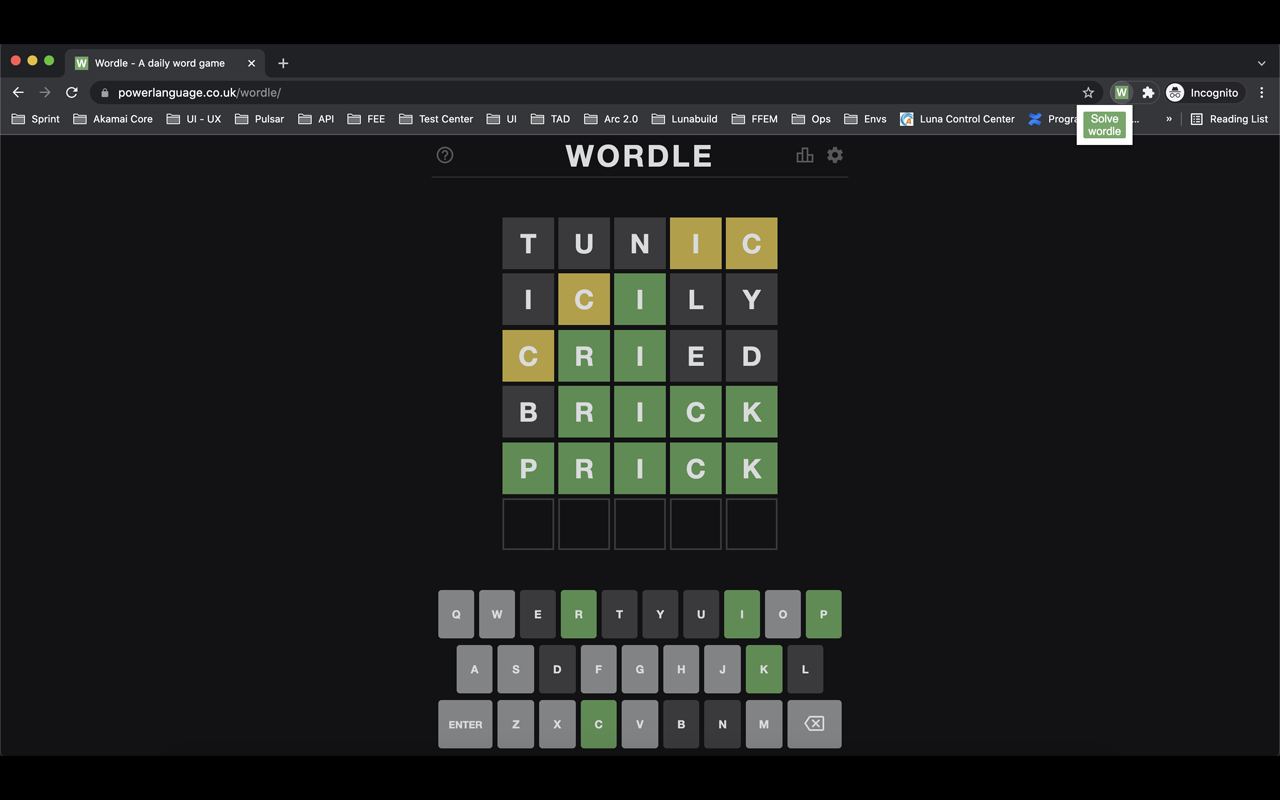Open the Chrome three-dot menu
This screenshot has height=800, width=1280.
point(1262,92)
